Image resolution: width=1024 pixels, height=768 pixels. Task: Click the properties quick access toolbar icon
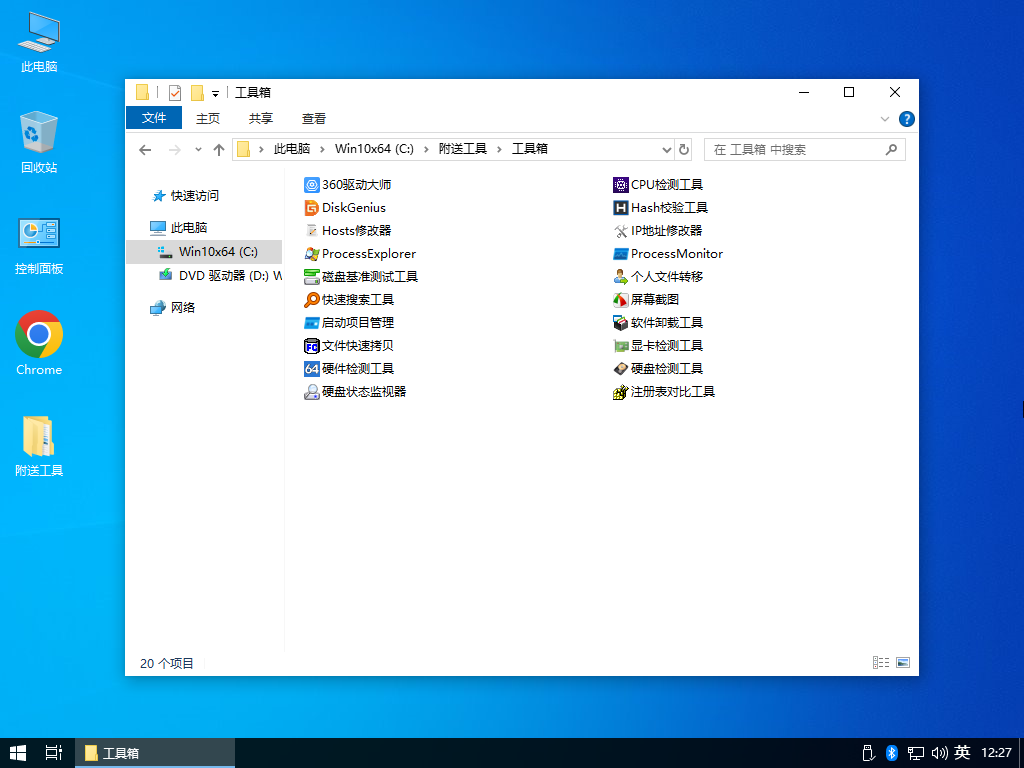pos(174,93)
